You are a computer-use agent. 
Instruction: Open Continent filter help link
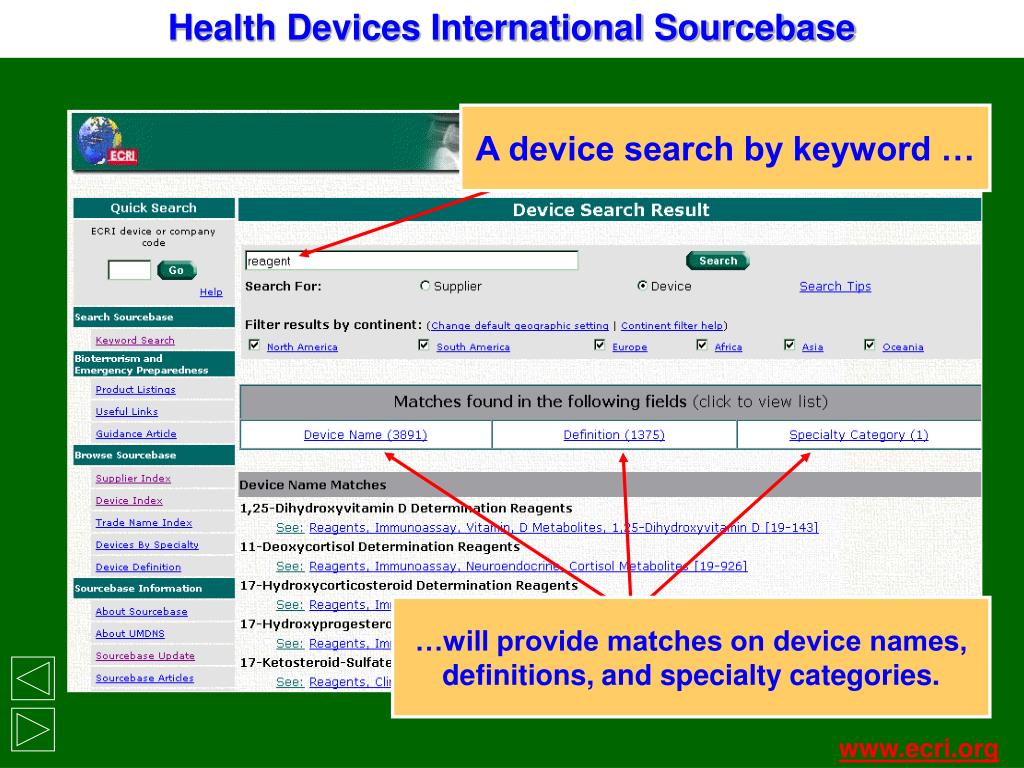click(672, 326)
